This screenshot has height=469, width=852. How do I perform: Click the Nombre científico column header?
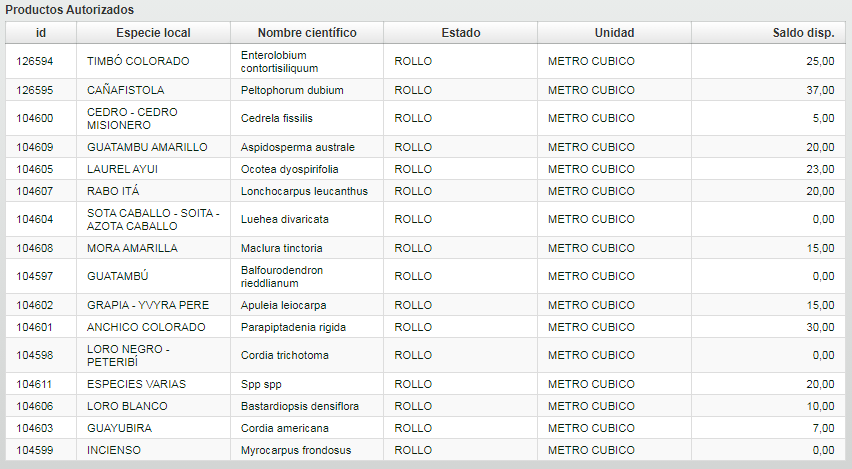click(x=307, y=33)
